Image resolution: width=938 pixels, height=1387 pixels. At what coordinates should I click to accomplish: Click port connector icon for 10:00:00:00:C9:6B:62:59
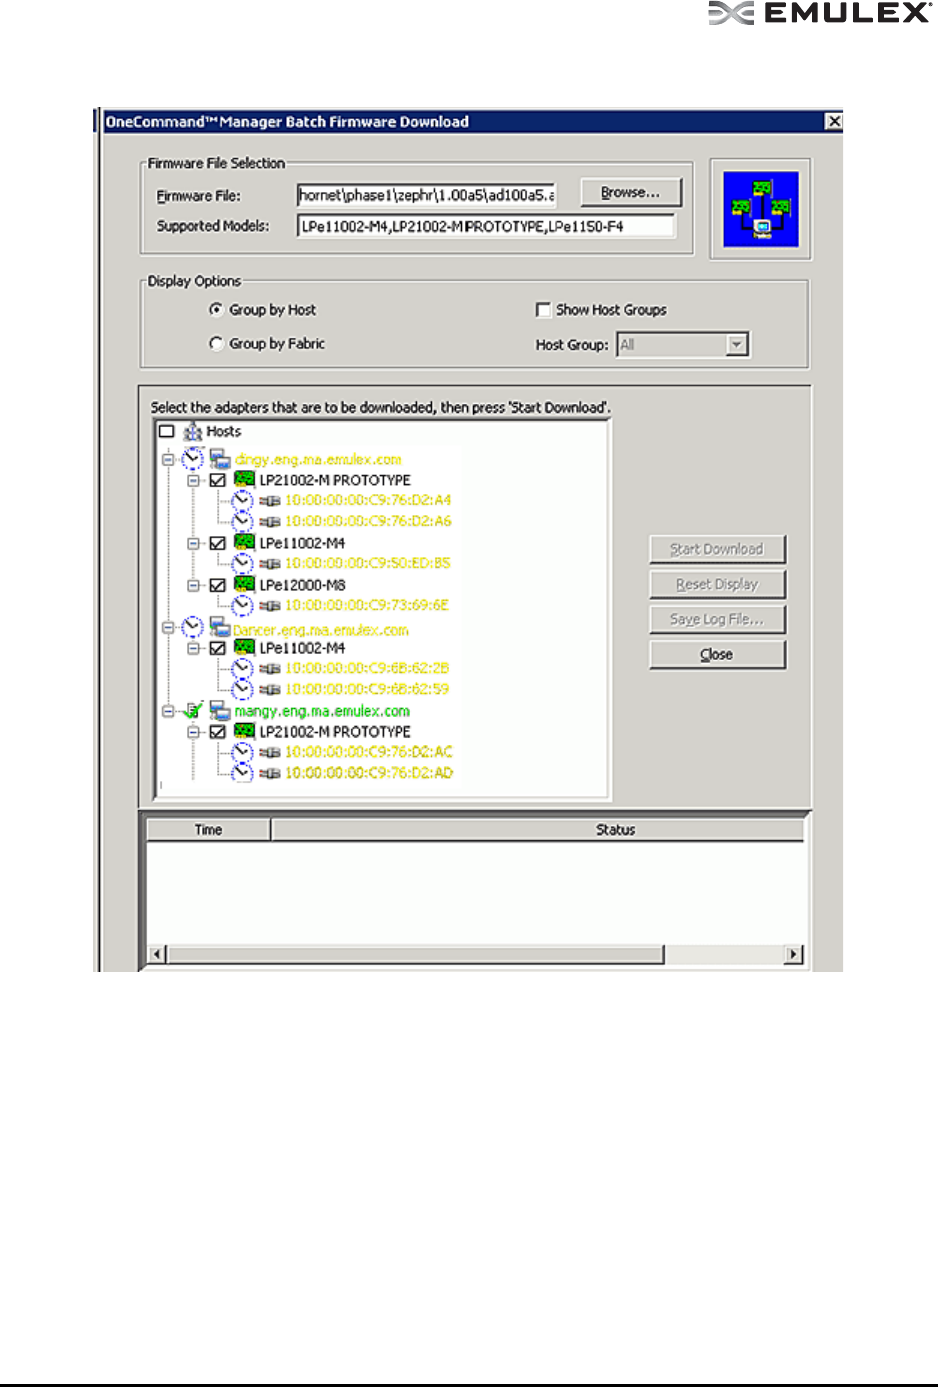270,689
